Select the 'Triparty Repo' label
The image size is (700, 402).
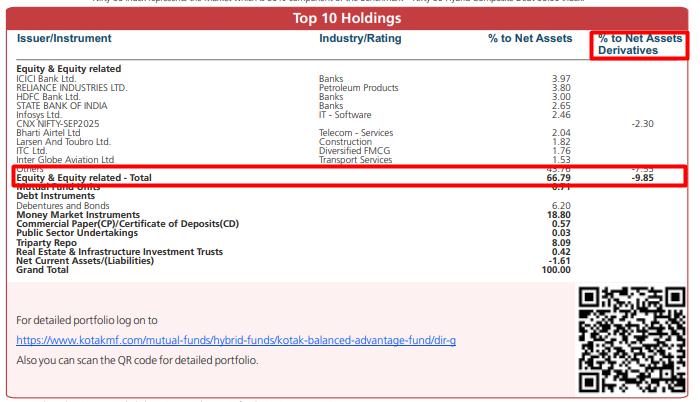(46, 243)
